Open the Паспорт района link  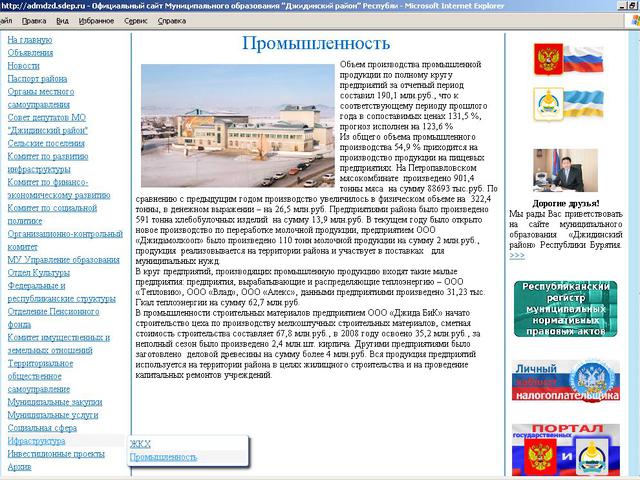click(x=37, y=79)
